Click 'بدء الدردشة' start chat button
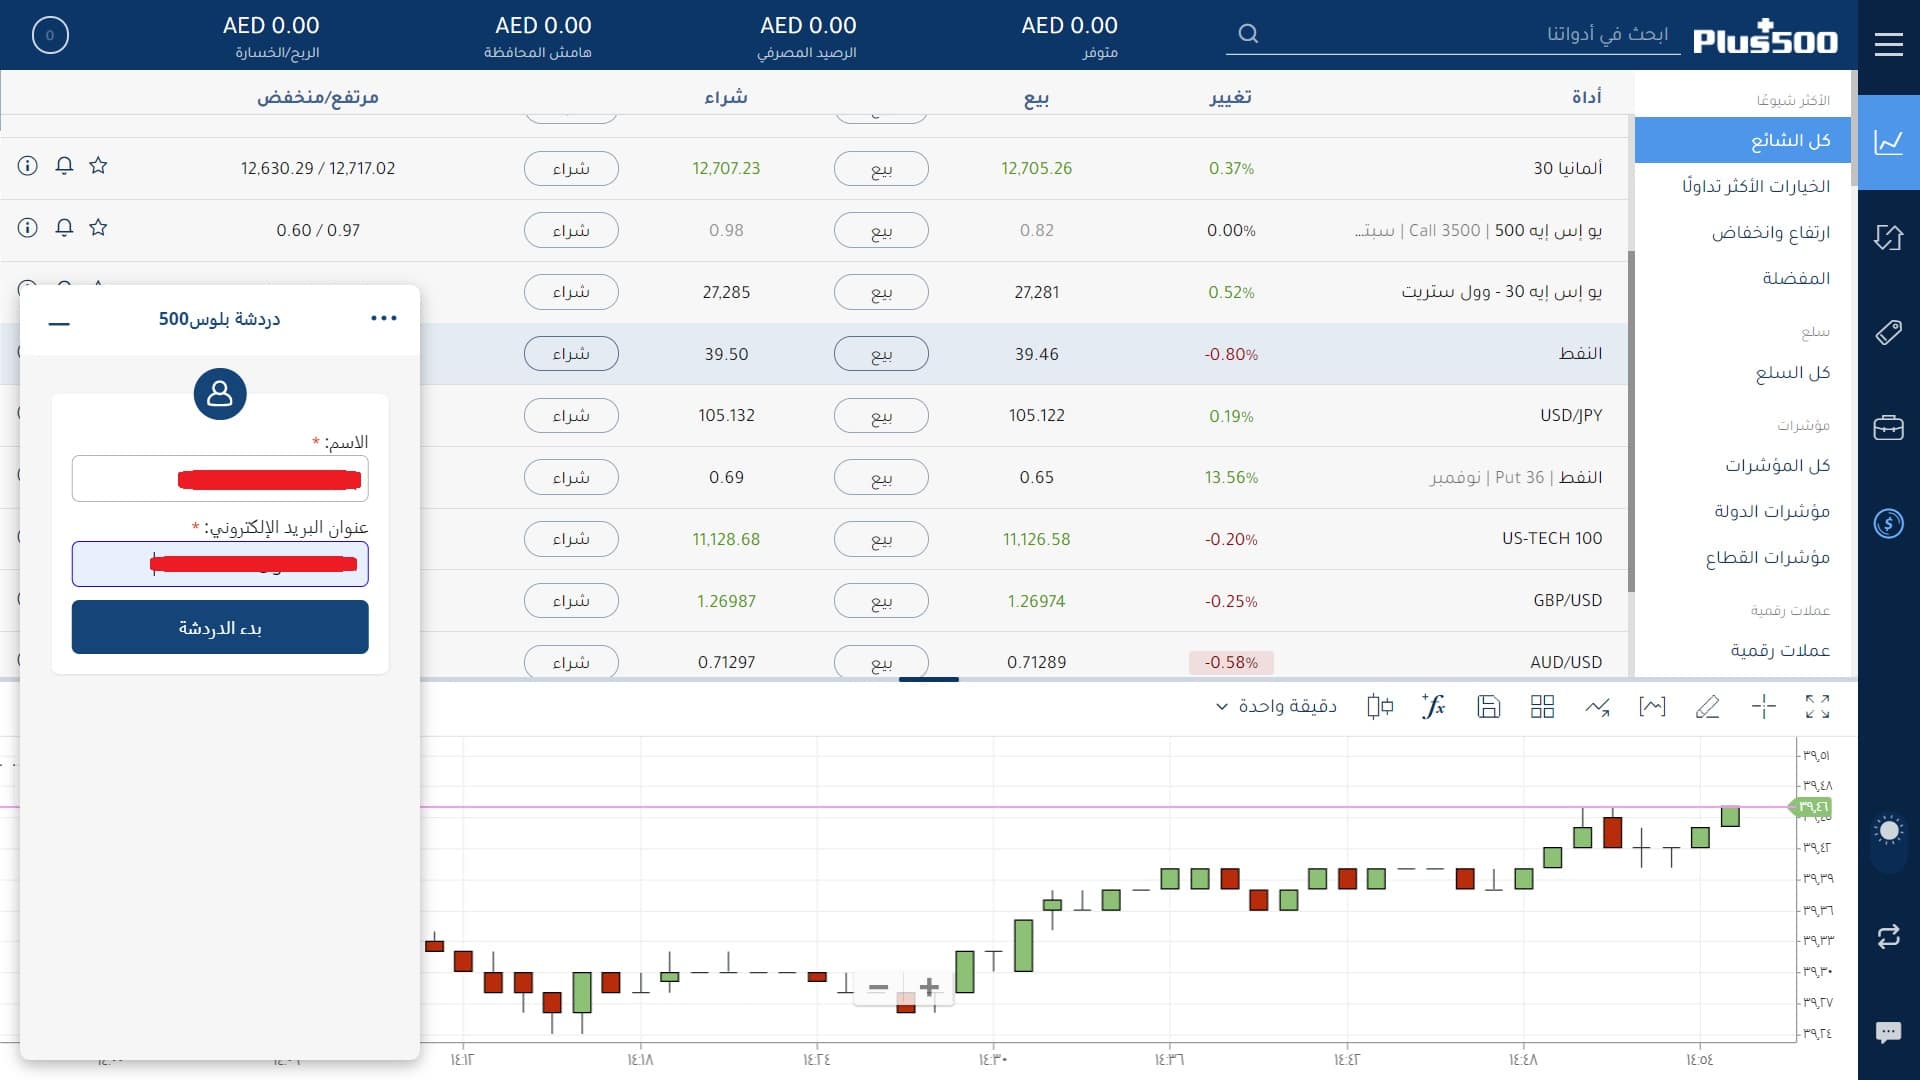Screen dimensions: 1920x1080 pyautogui.click(x=220, y=627)
